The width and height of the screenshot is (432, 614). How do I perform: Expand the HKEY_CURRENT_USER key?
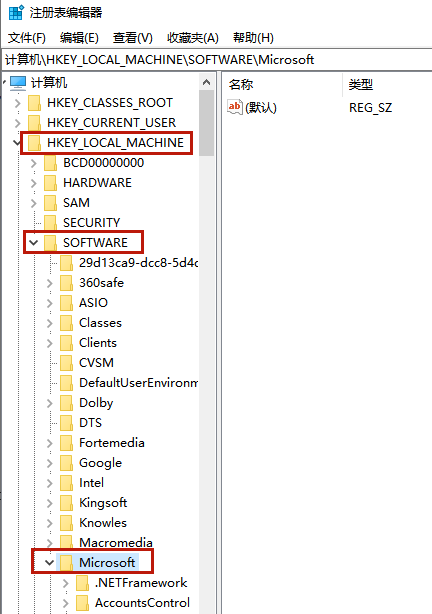[18, 123]
